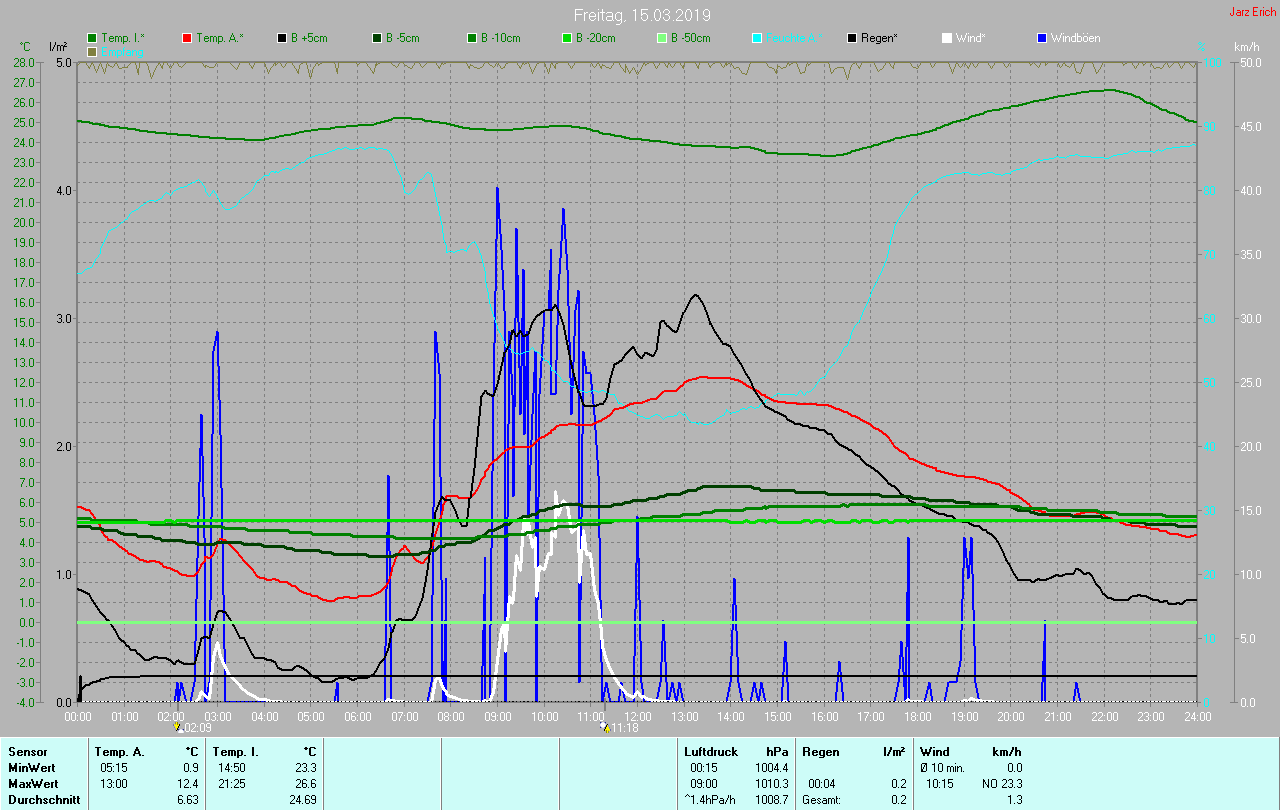1280x810 pixels.
Task: Click the blue Windböen legend square
Action: pos(1042,38)
